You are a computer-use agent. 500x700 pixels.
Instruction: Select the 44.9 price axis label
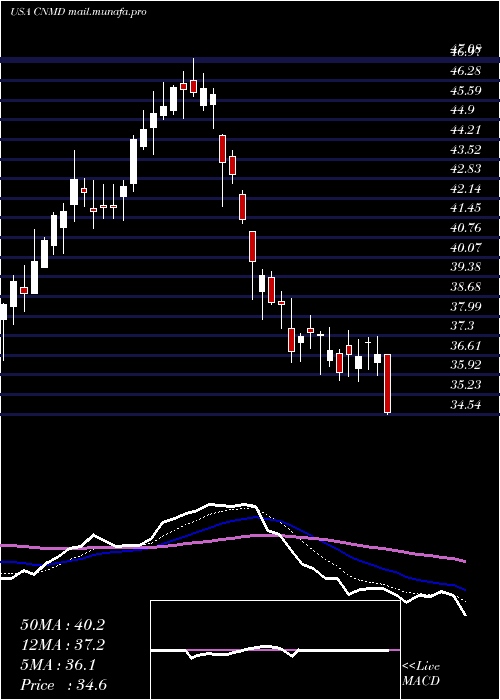pyautogui.click(x=462, y=110)
